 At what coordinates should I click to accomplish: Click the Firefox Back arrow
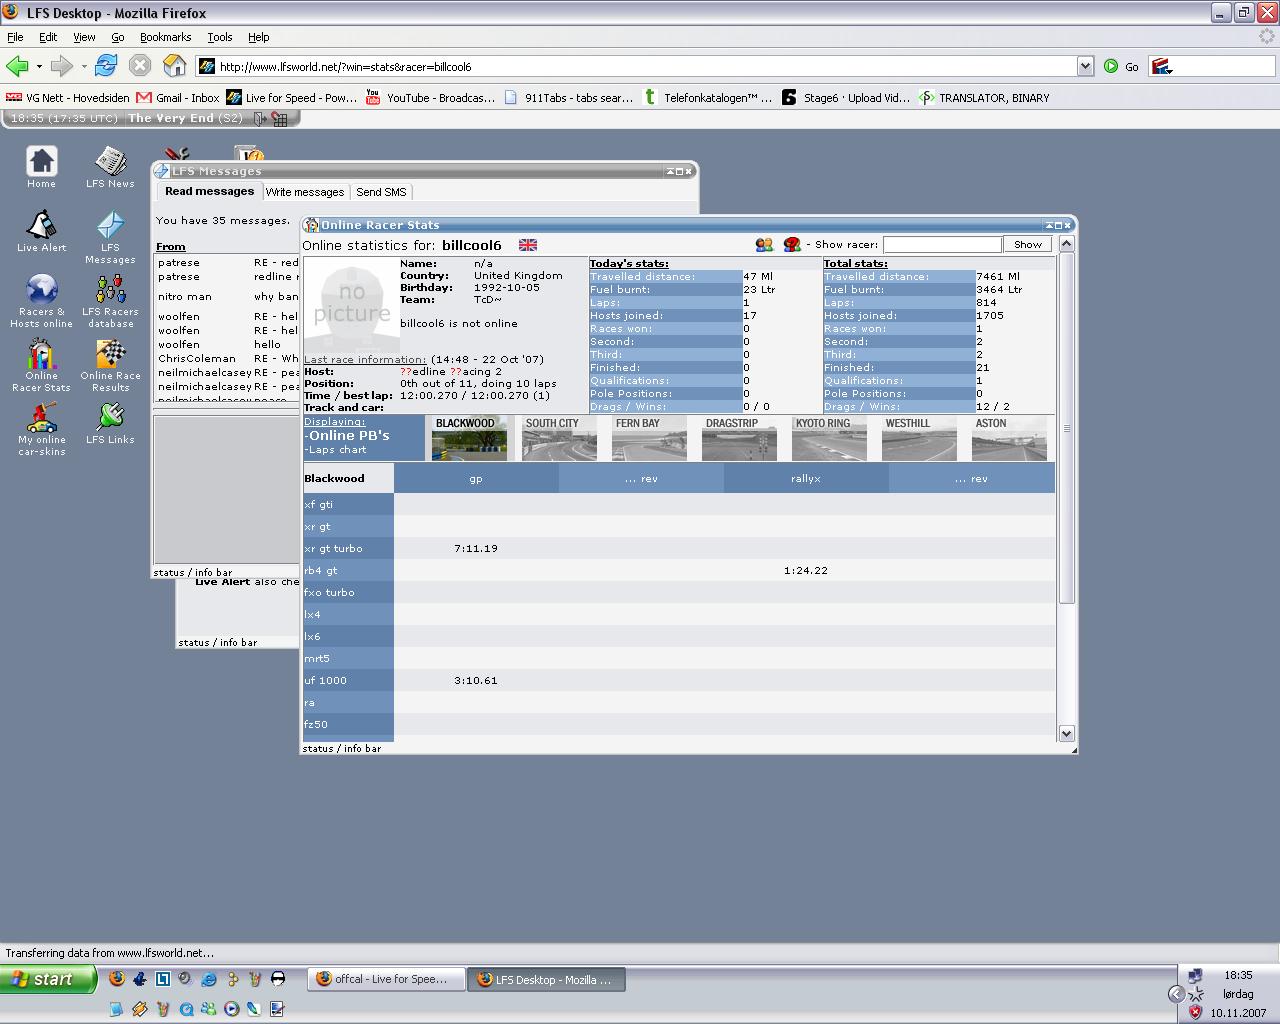17,66
